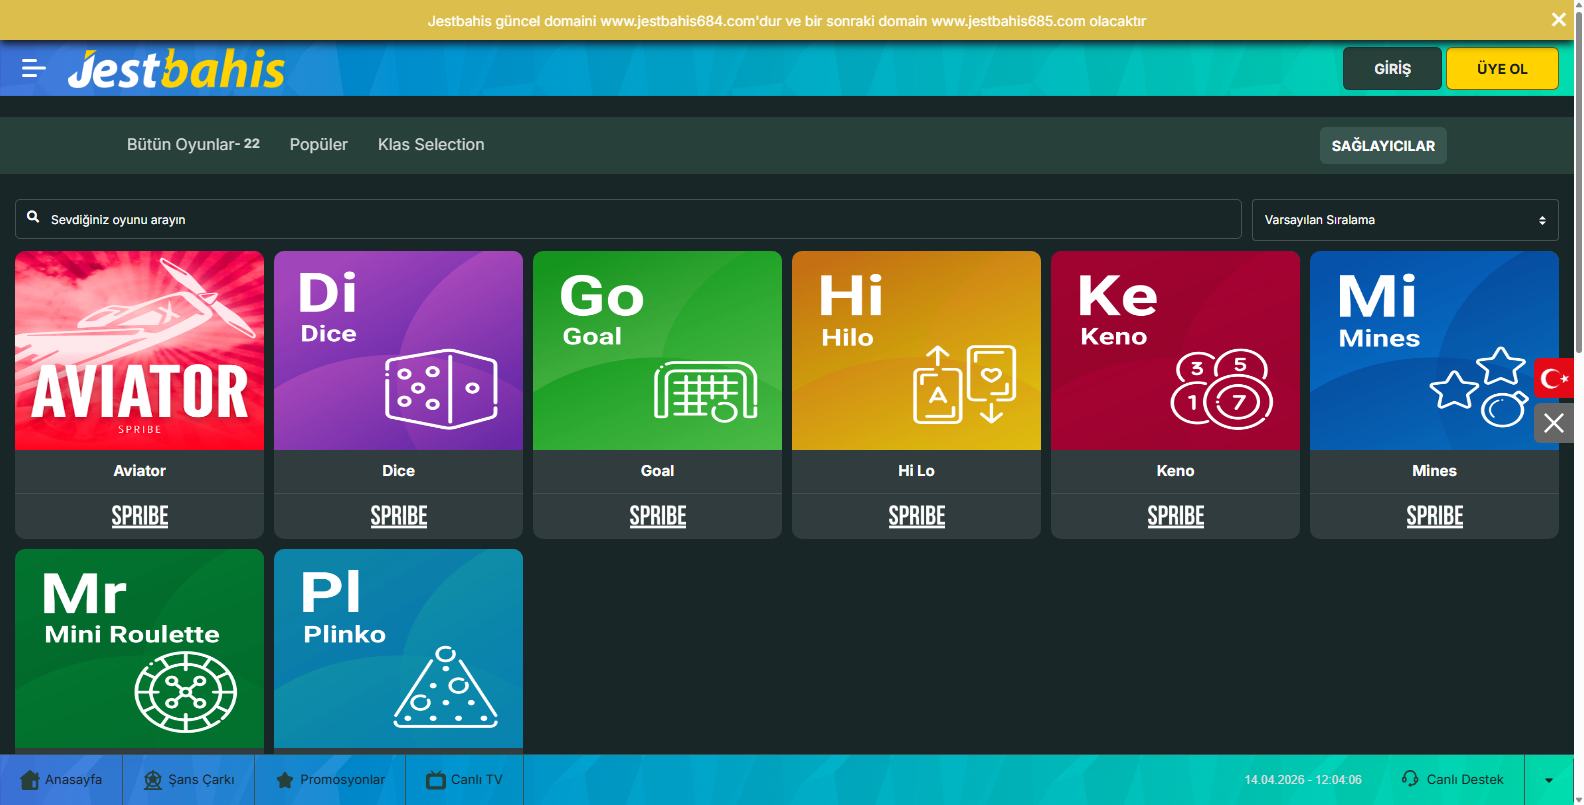Open Promosyonlar from the bottom bar
Image resolution: width=1584 pixels, height=805 pixels.
click(x=330, y=780)
